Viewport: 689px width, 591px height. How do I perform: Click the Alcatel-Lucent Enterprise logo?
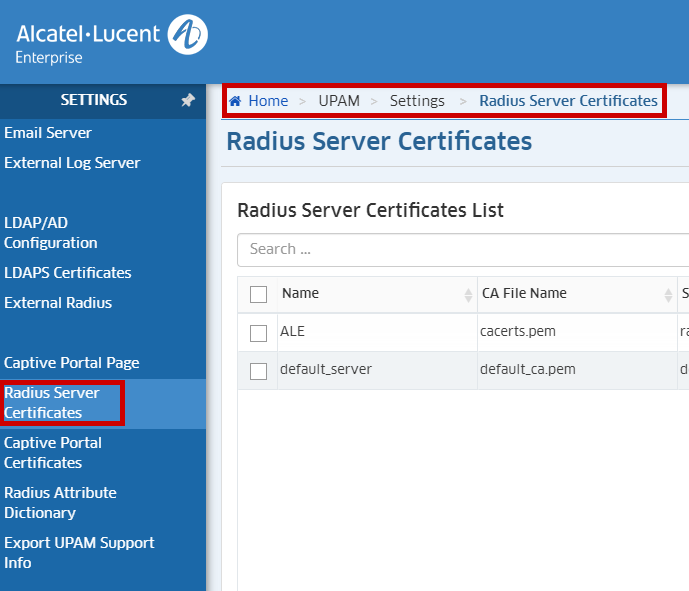click(x=111, y=41)
